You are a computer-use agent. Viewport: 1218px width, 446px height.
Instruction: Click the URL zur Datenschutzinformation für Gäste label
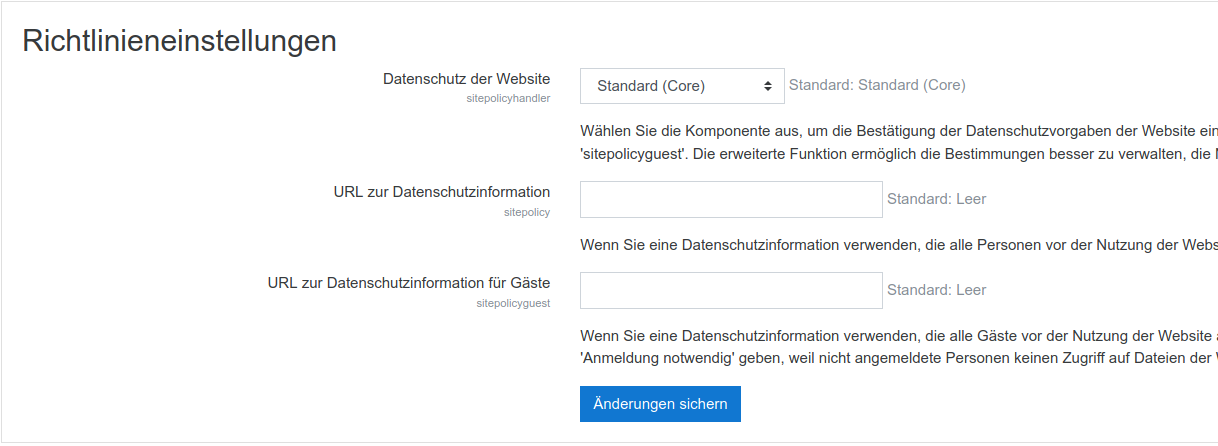click(x=408, y=283)
